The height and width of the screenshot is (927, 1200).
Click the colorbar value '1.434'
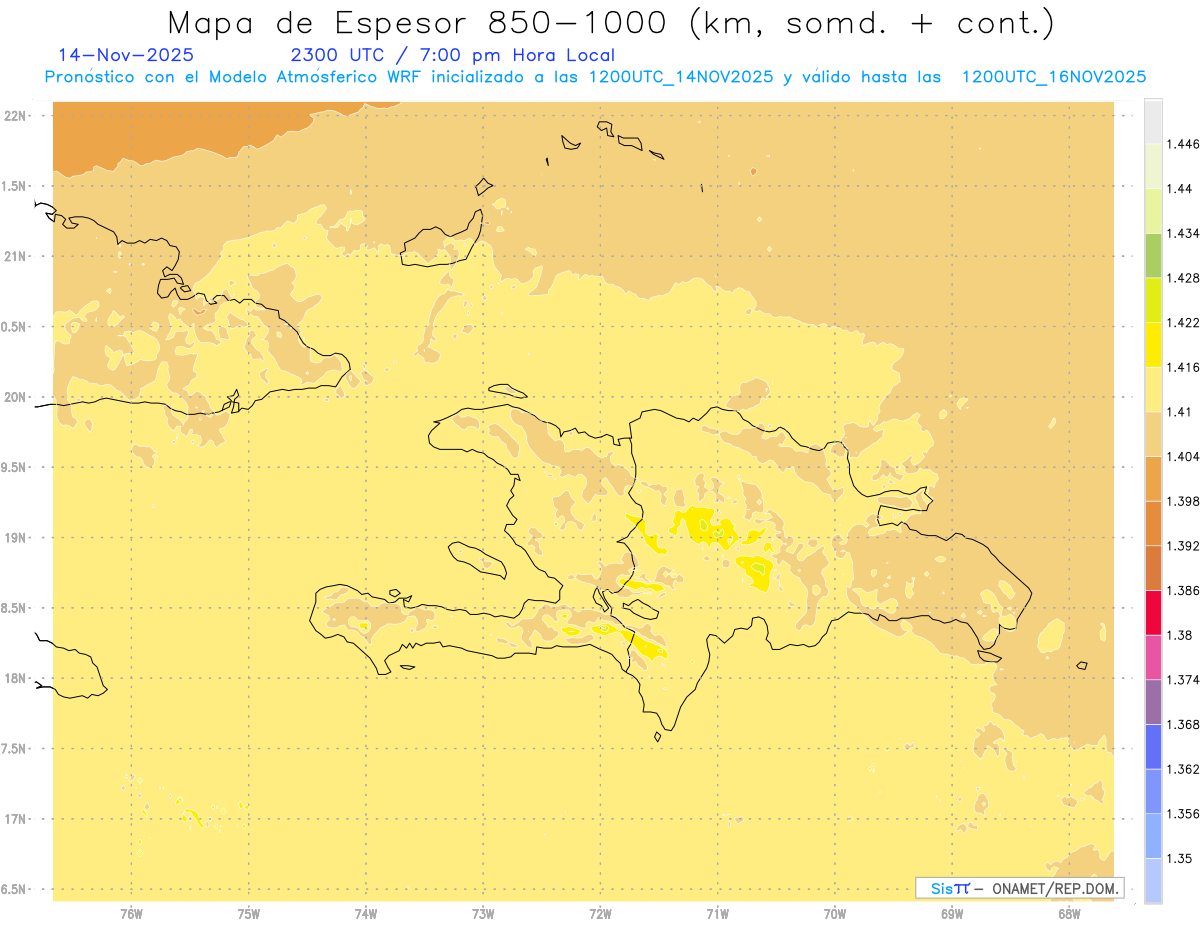[x=1181, y=234]
